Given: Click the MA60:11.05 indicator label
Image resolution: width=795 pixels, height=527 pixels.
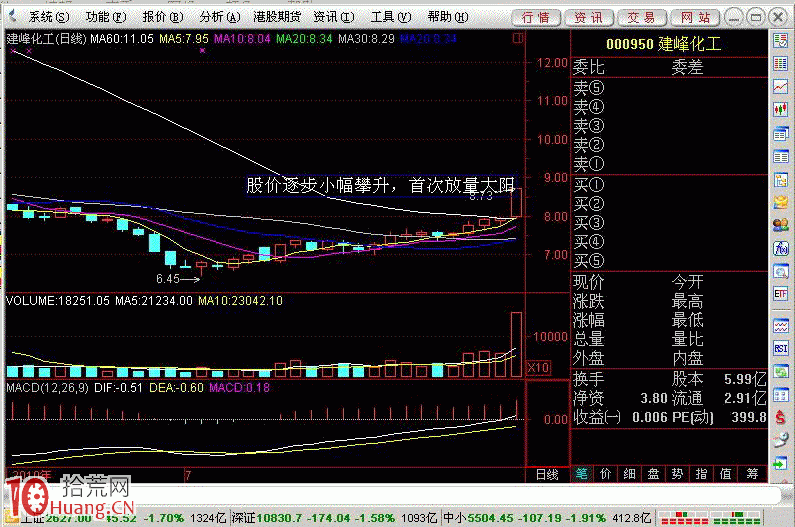Looking at the screenshot, I should coord(122,39).
